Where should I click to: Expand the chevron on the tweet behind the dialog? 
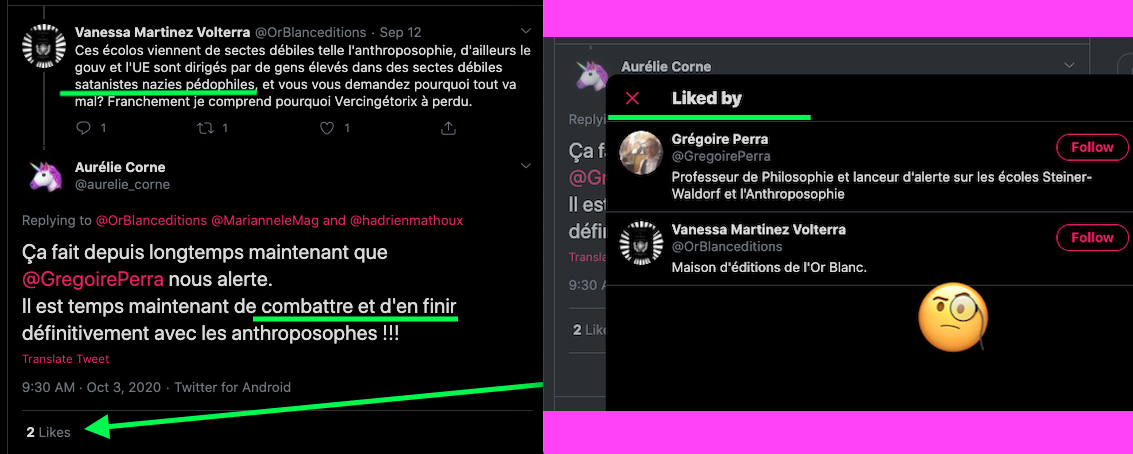(x=1069, y=65)
